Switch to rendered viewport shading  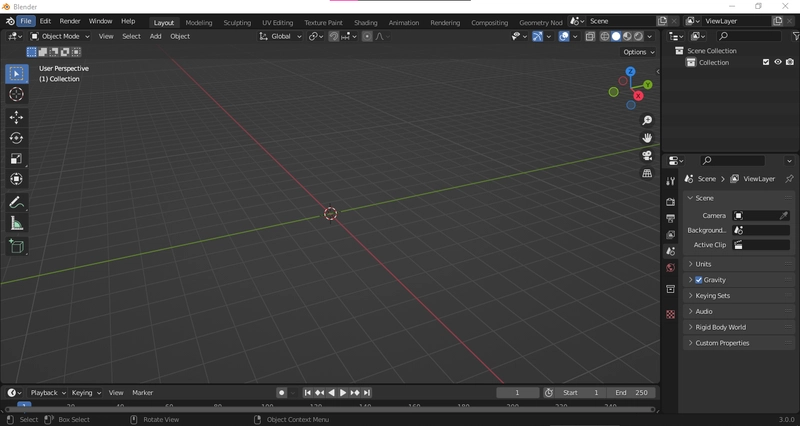638,36
